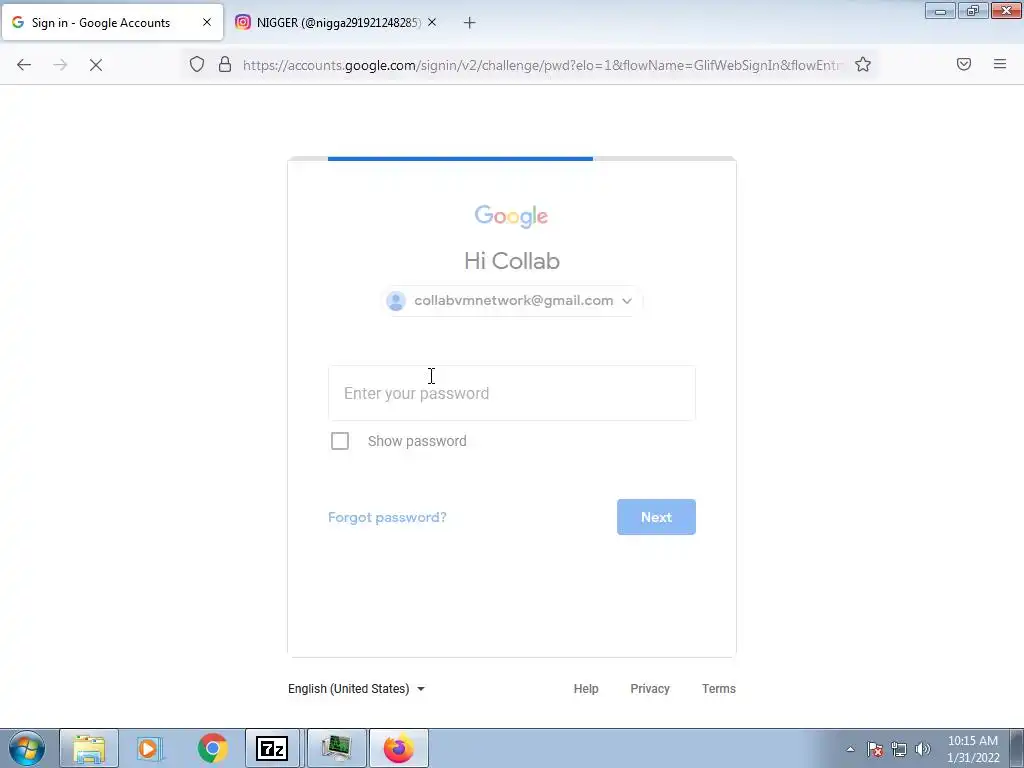Expand the collabvmnetwork@gmail.com account chooser
The height and width of the screenshot is (768, 1024).
click(x=512, y=300)
